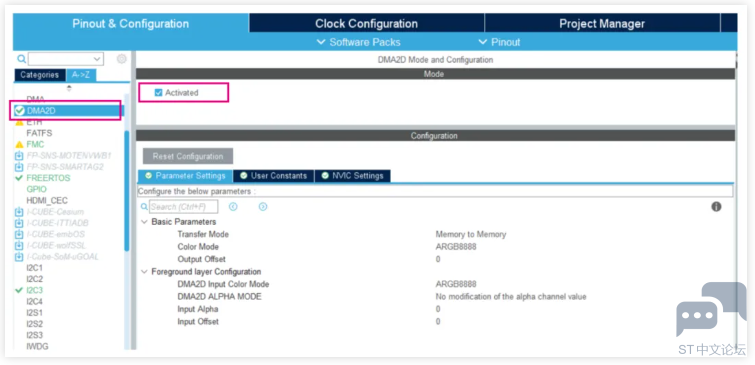Click the Output Offset value 0
The image size is (755, 365).
pos(438,260)
